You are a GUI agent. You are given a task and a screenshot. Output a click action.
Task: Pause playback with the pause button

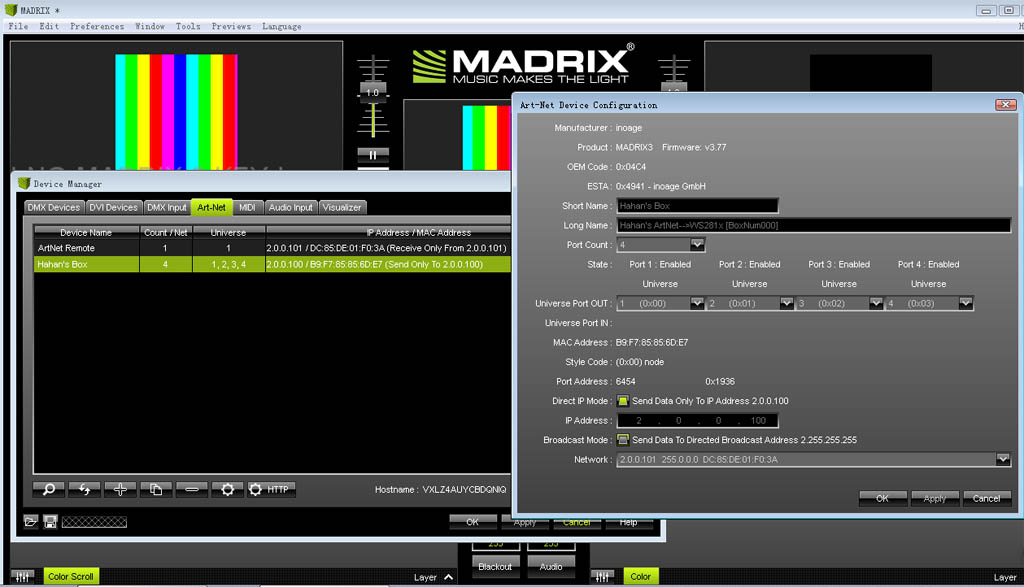tap(373, 155)
